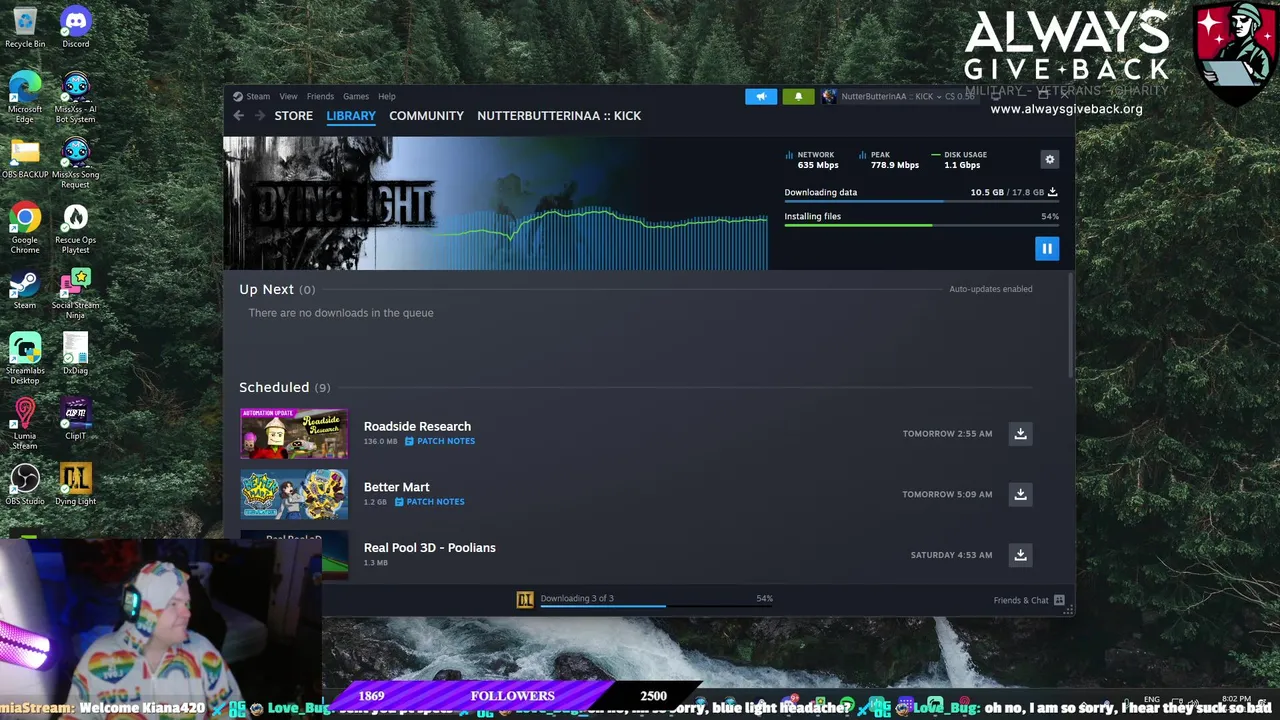Click bottom Downloading 3 of 3 status

577,598
